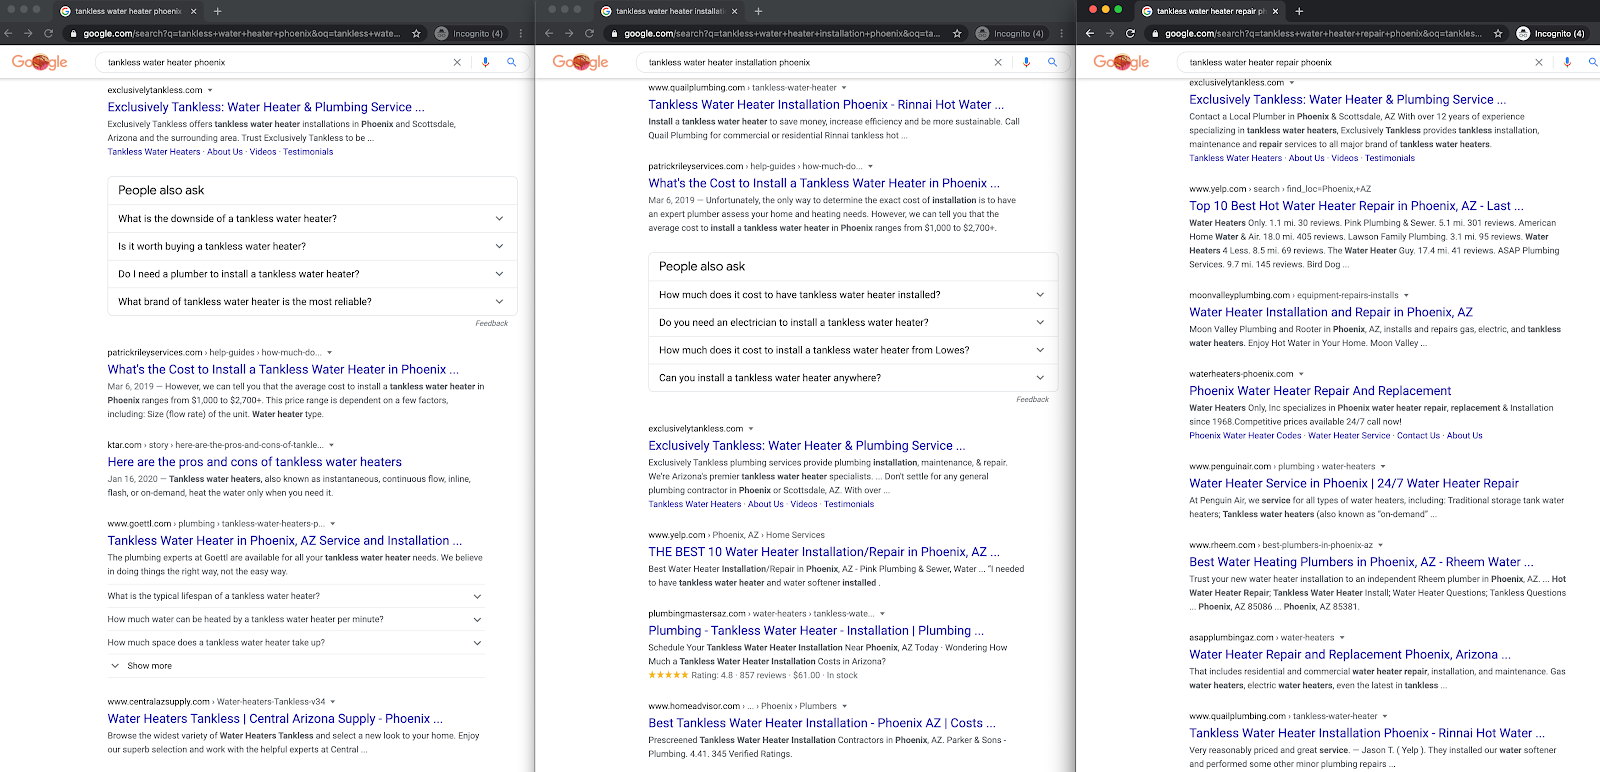Click 'Phoenix Water Heater Codes' sitelink

point(1245,436)
